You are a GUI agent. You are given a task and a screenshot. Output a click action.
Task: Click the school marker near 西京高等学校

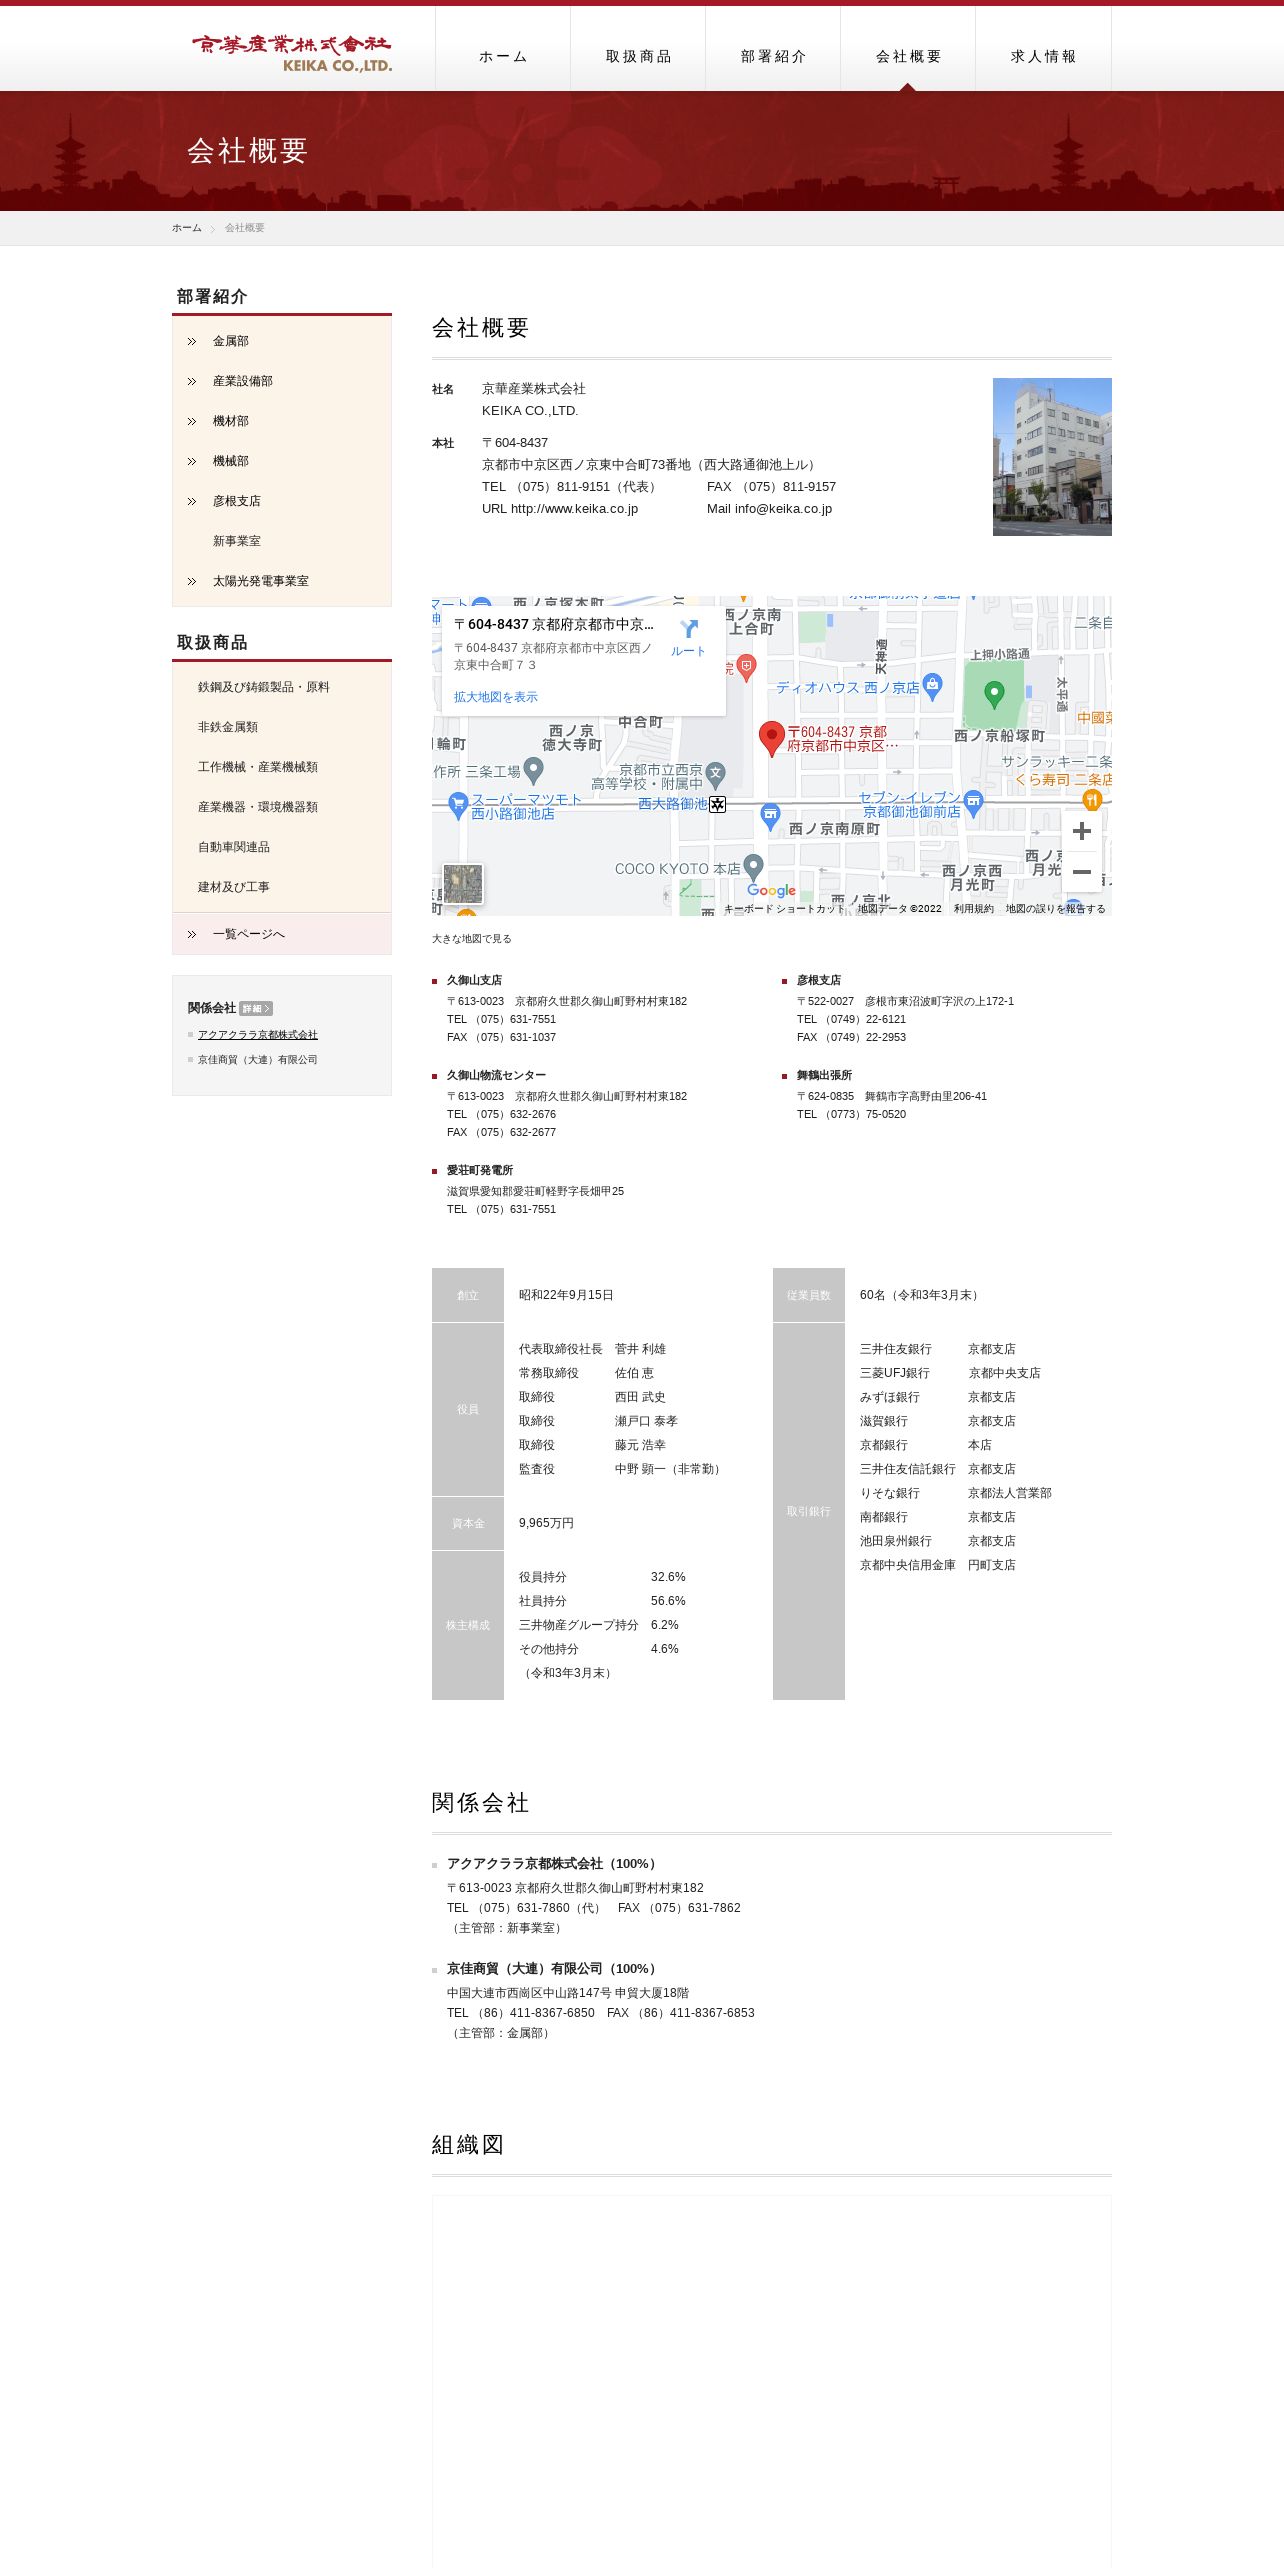pos(715,774)
